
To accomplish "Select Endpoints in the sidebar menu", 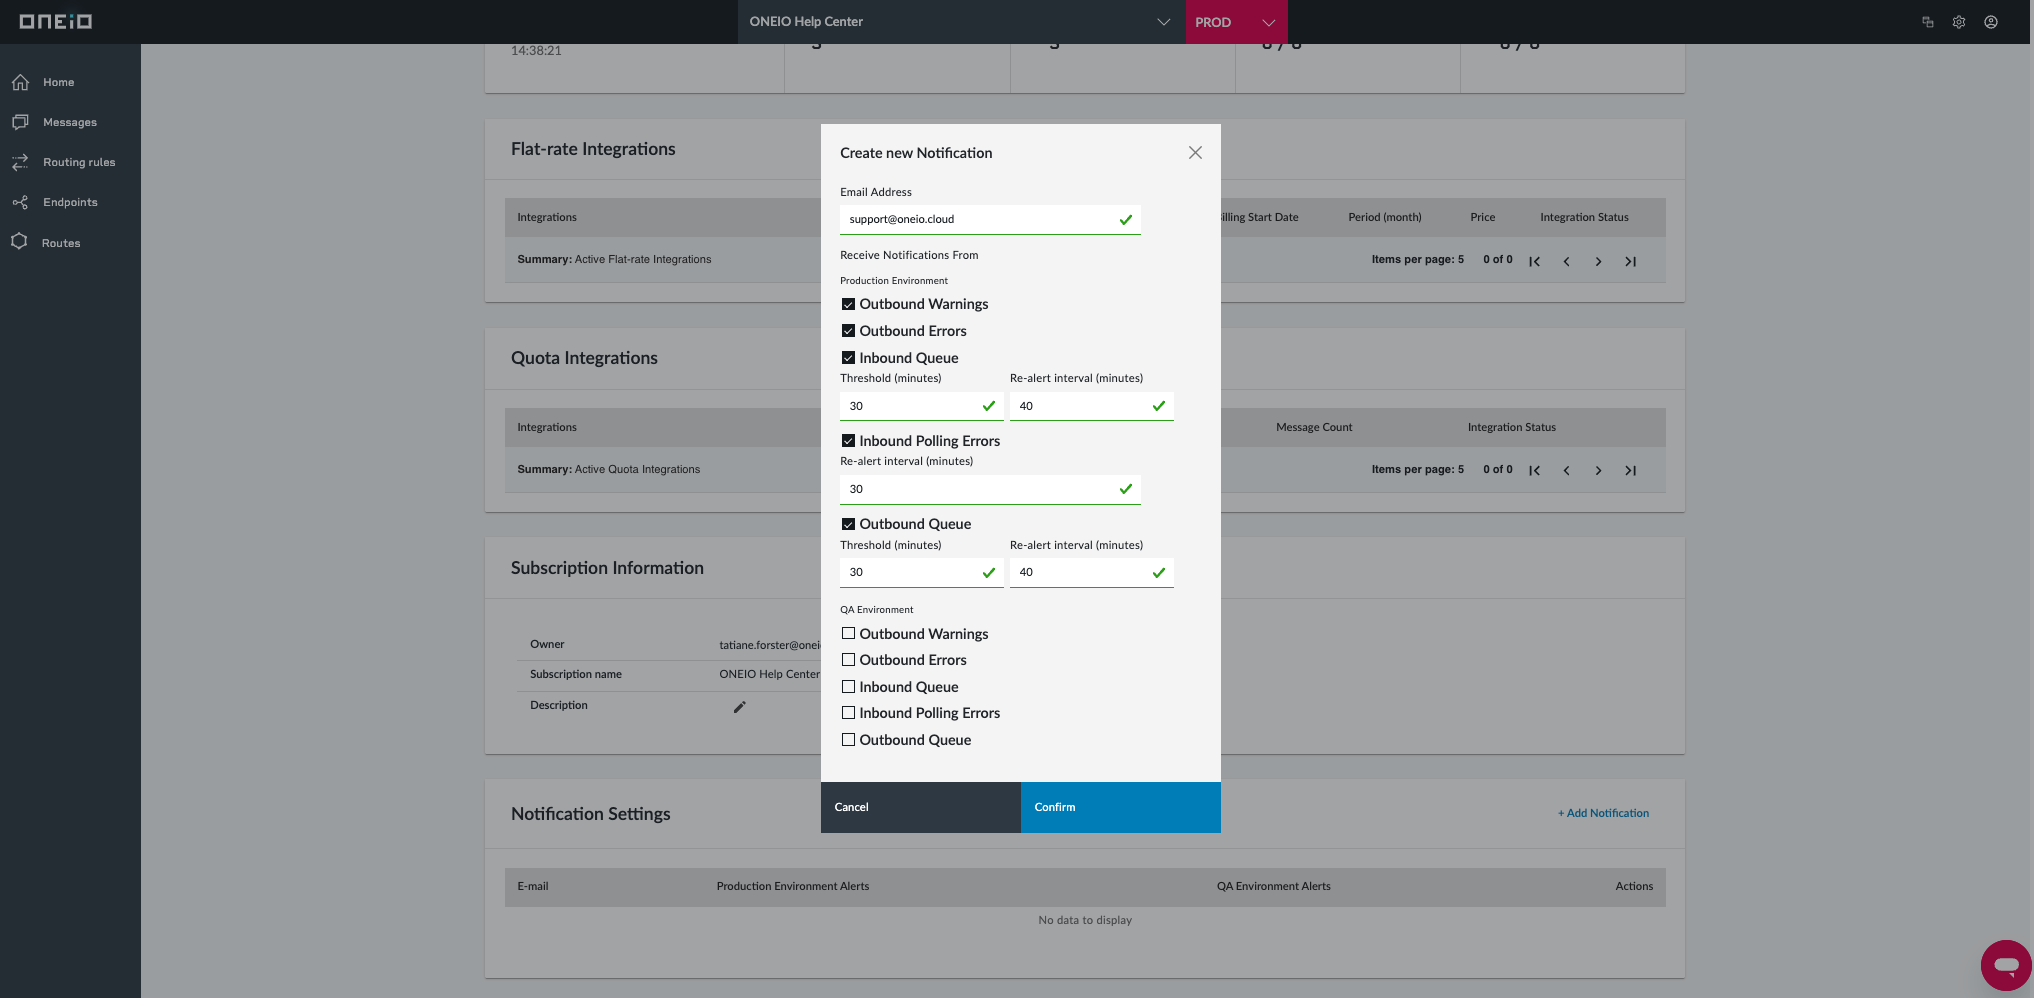I will coord(70,202).
